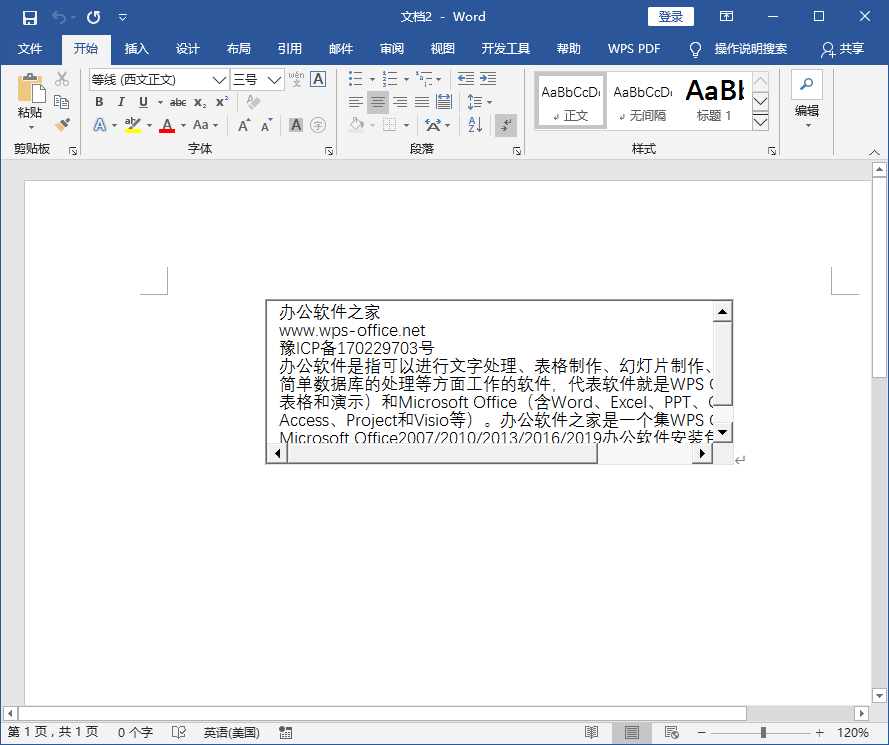Toggle Bold formatting
This screenshot has width=889, height=745.
[x=99, y=102]
